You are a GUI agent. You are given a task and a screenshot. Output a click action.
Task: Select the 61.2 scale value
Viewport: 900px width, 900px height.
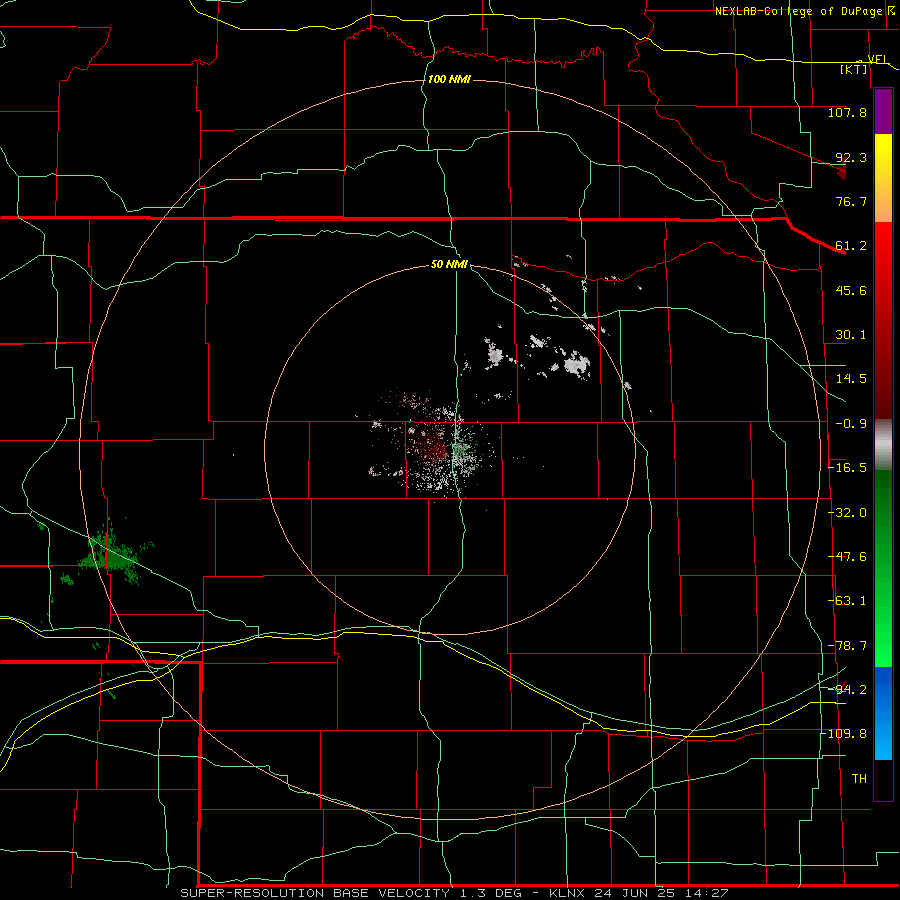coord(851,246)
